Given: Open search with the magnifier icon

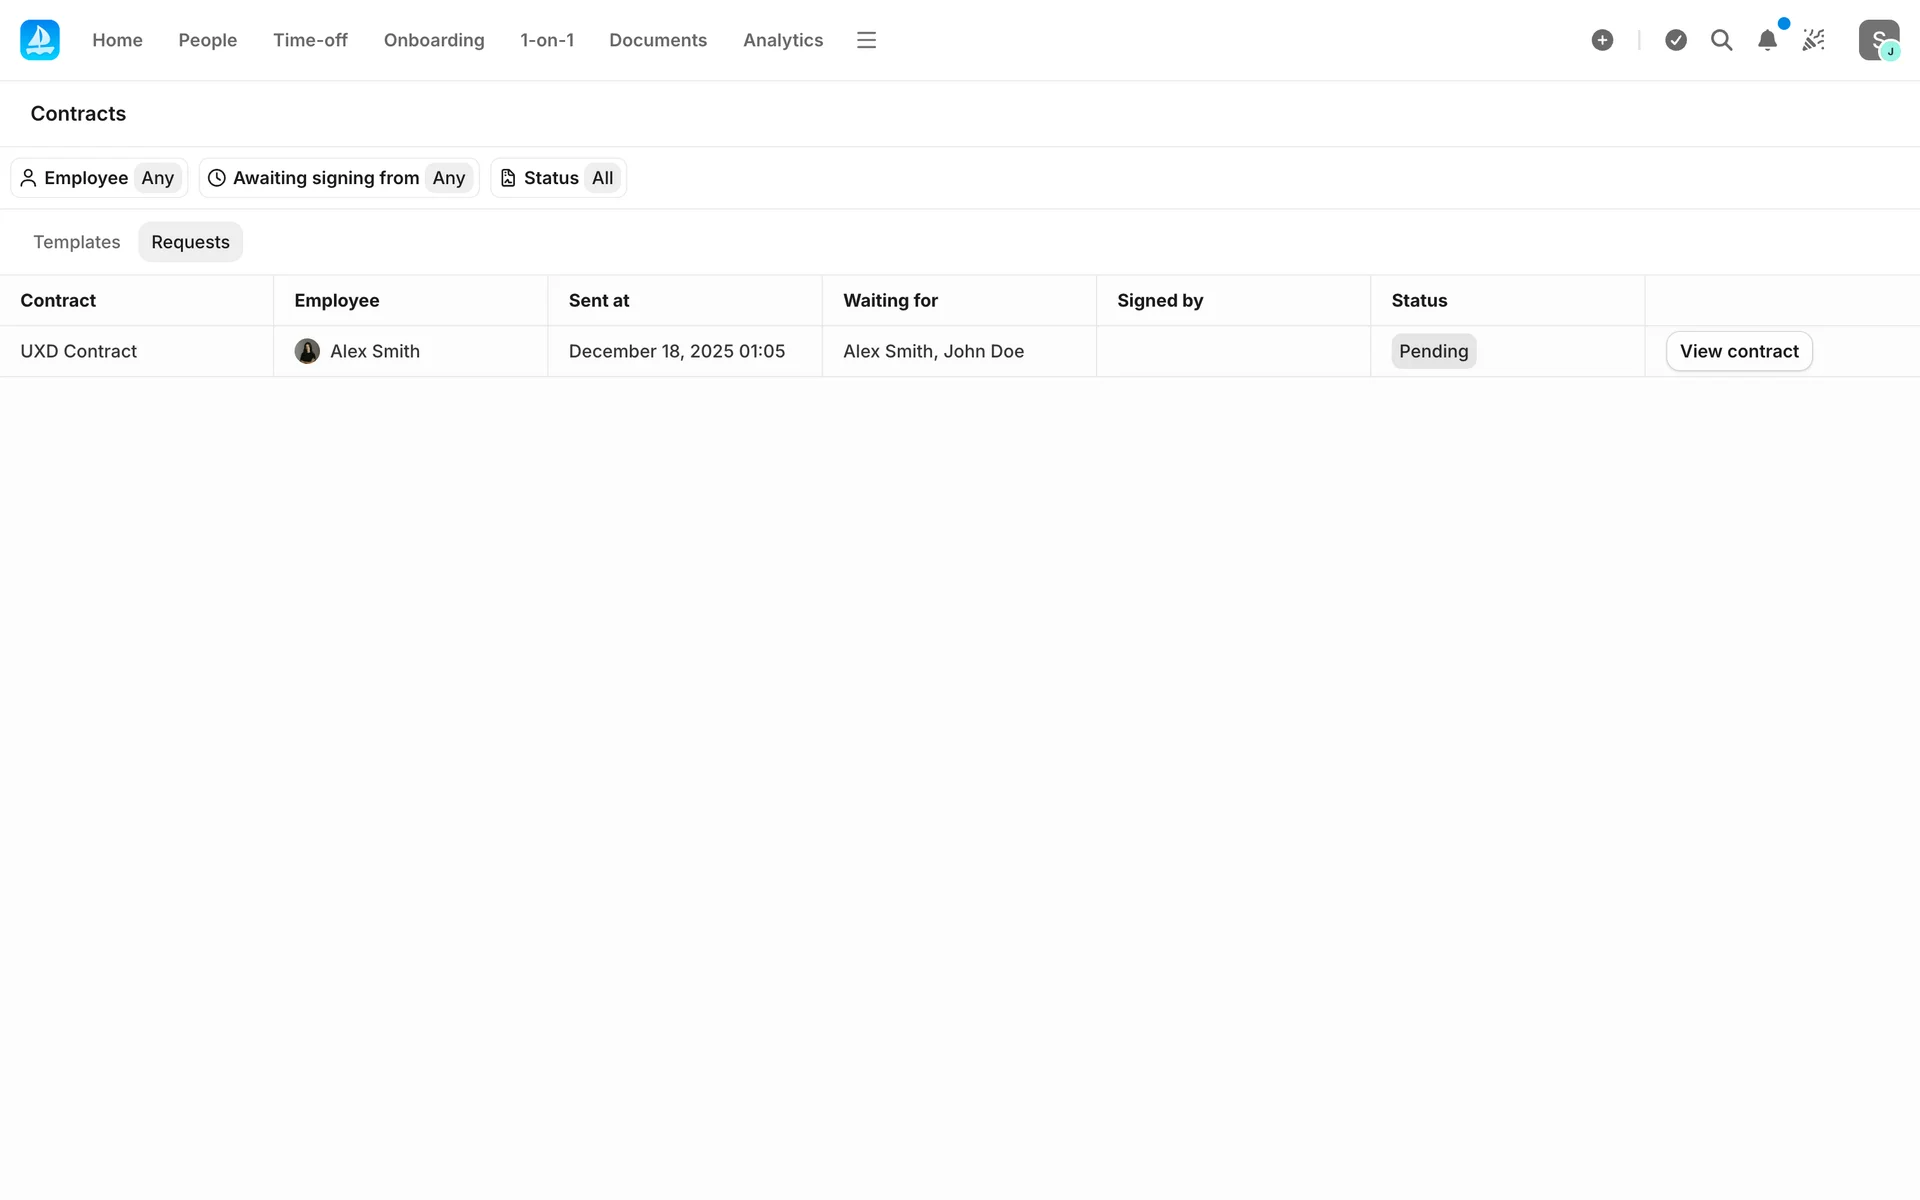Looking at the screenshot, I should [1721, 40].
